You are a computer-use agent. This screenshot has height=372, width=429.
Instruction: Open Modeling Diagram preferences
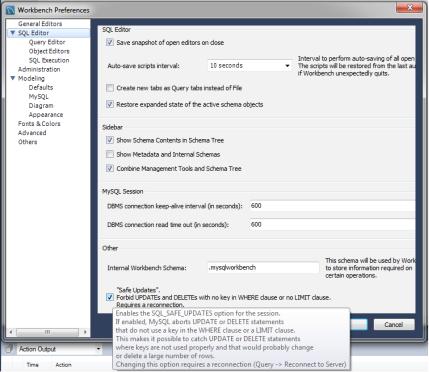tap(41, 106)
